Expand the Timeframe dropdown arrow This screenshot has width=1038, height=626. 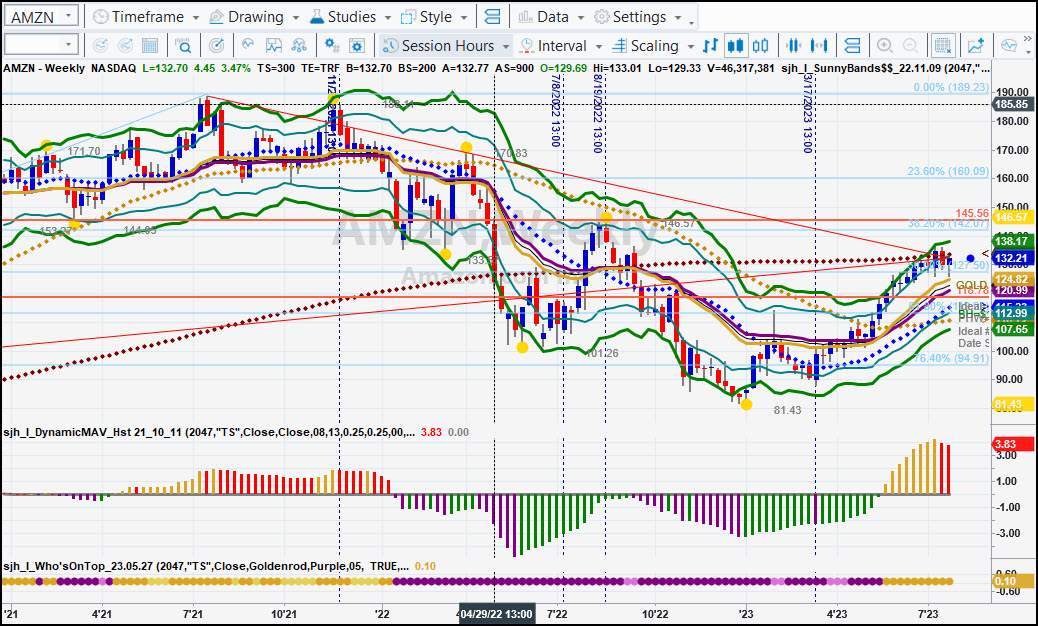coord(195,17)
